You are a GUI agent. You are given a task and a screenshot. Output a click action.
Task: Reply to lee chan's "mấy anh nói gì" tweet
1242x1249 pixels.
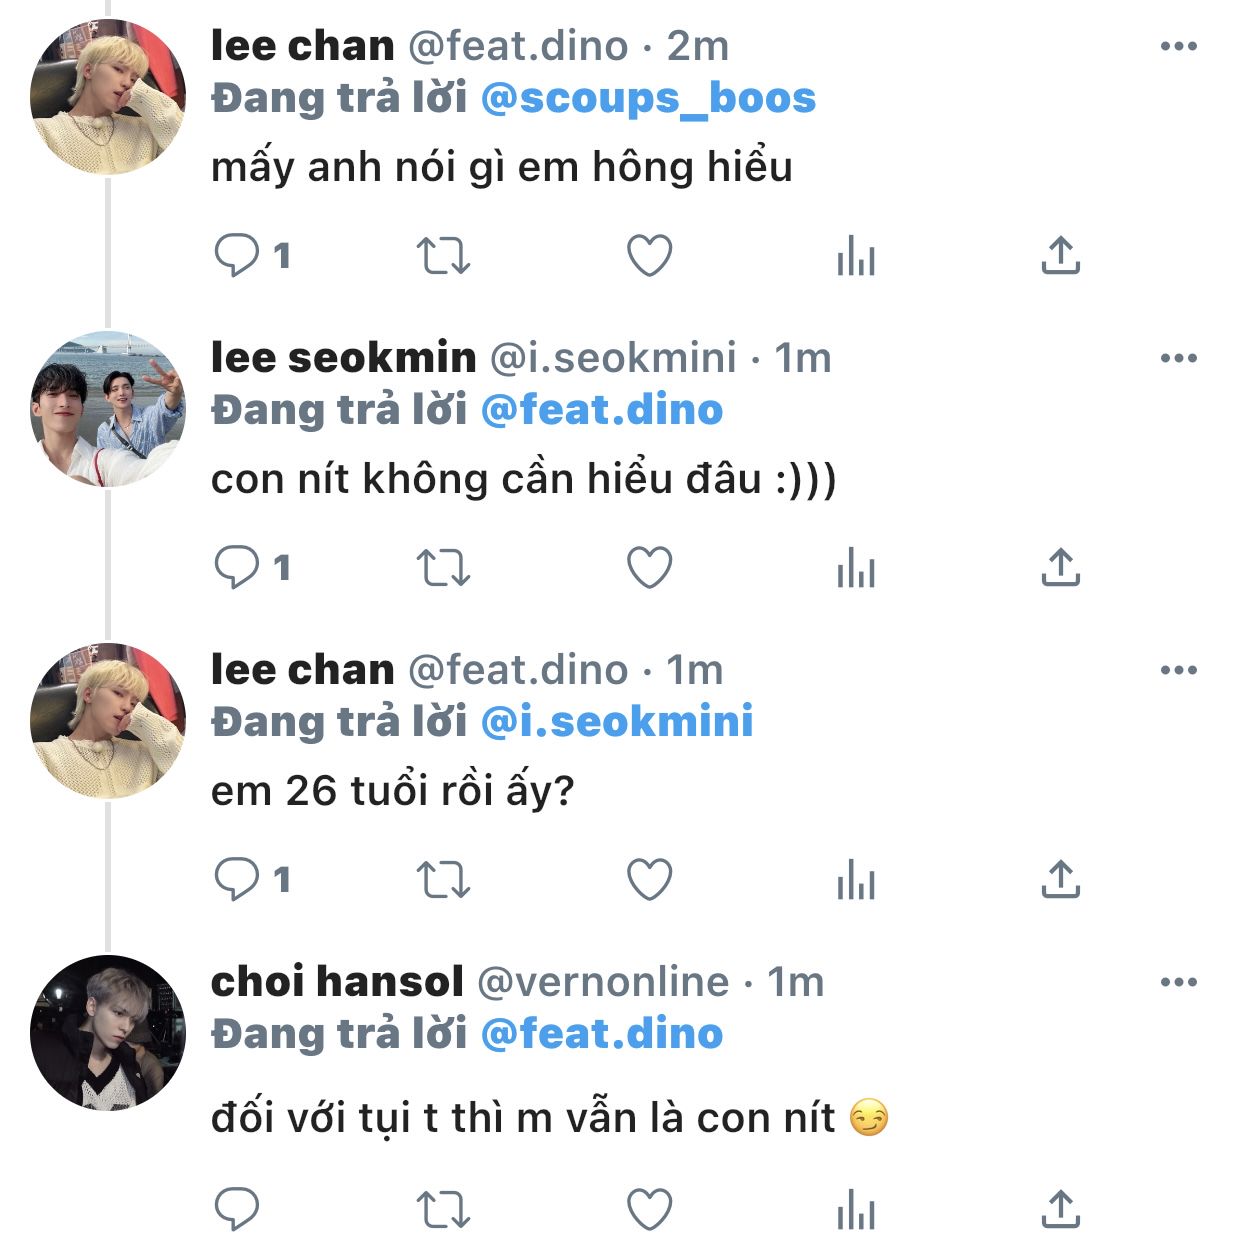pos(238,256)
